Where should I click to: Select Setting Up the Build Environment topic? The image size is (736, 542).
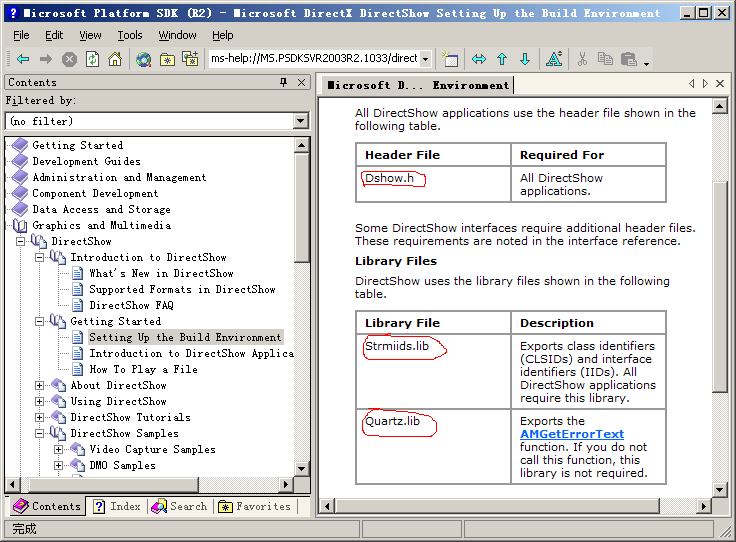(186, 337)
